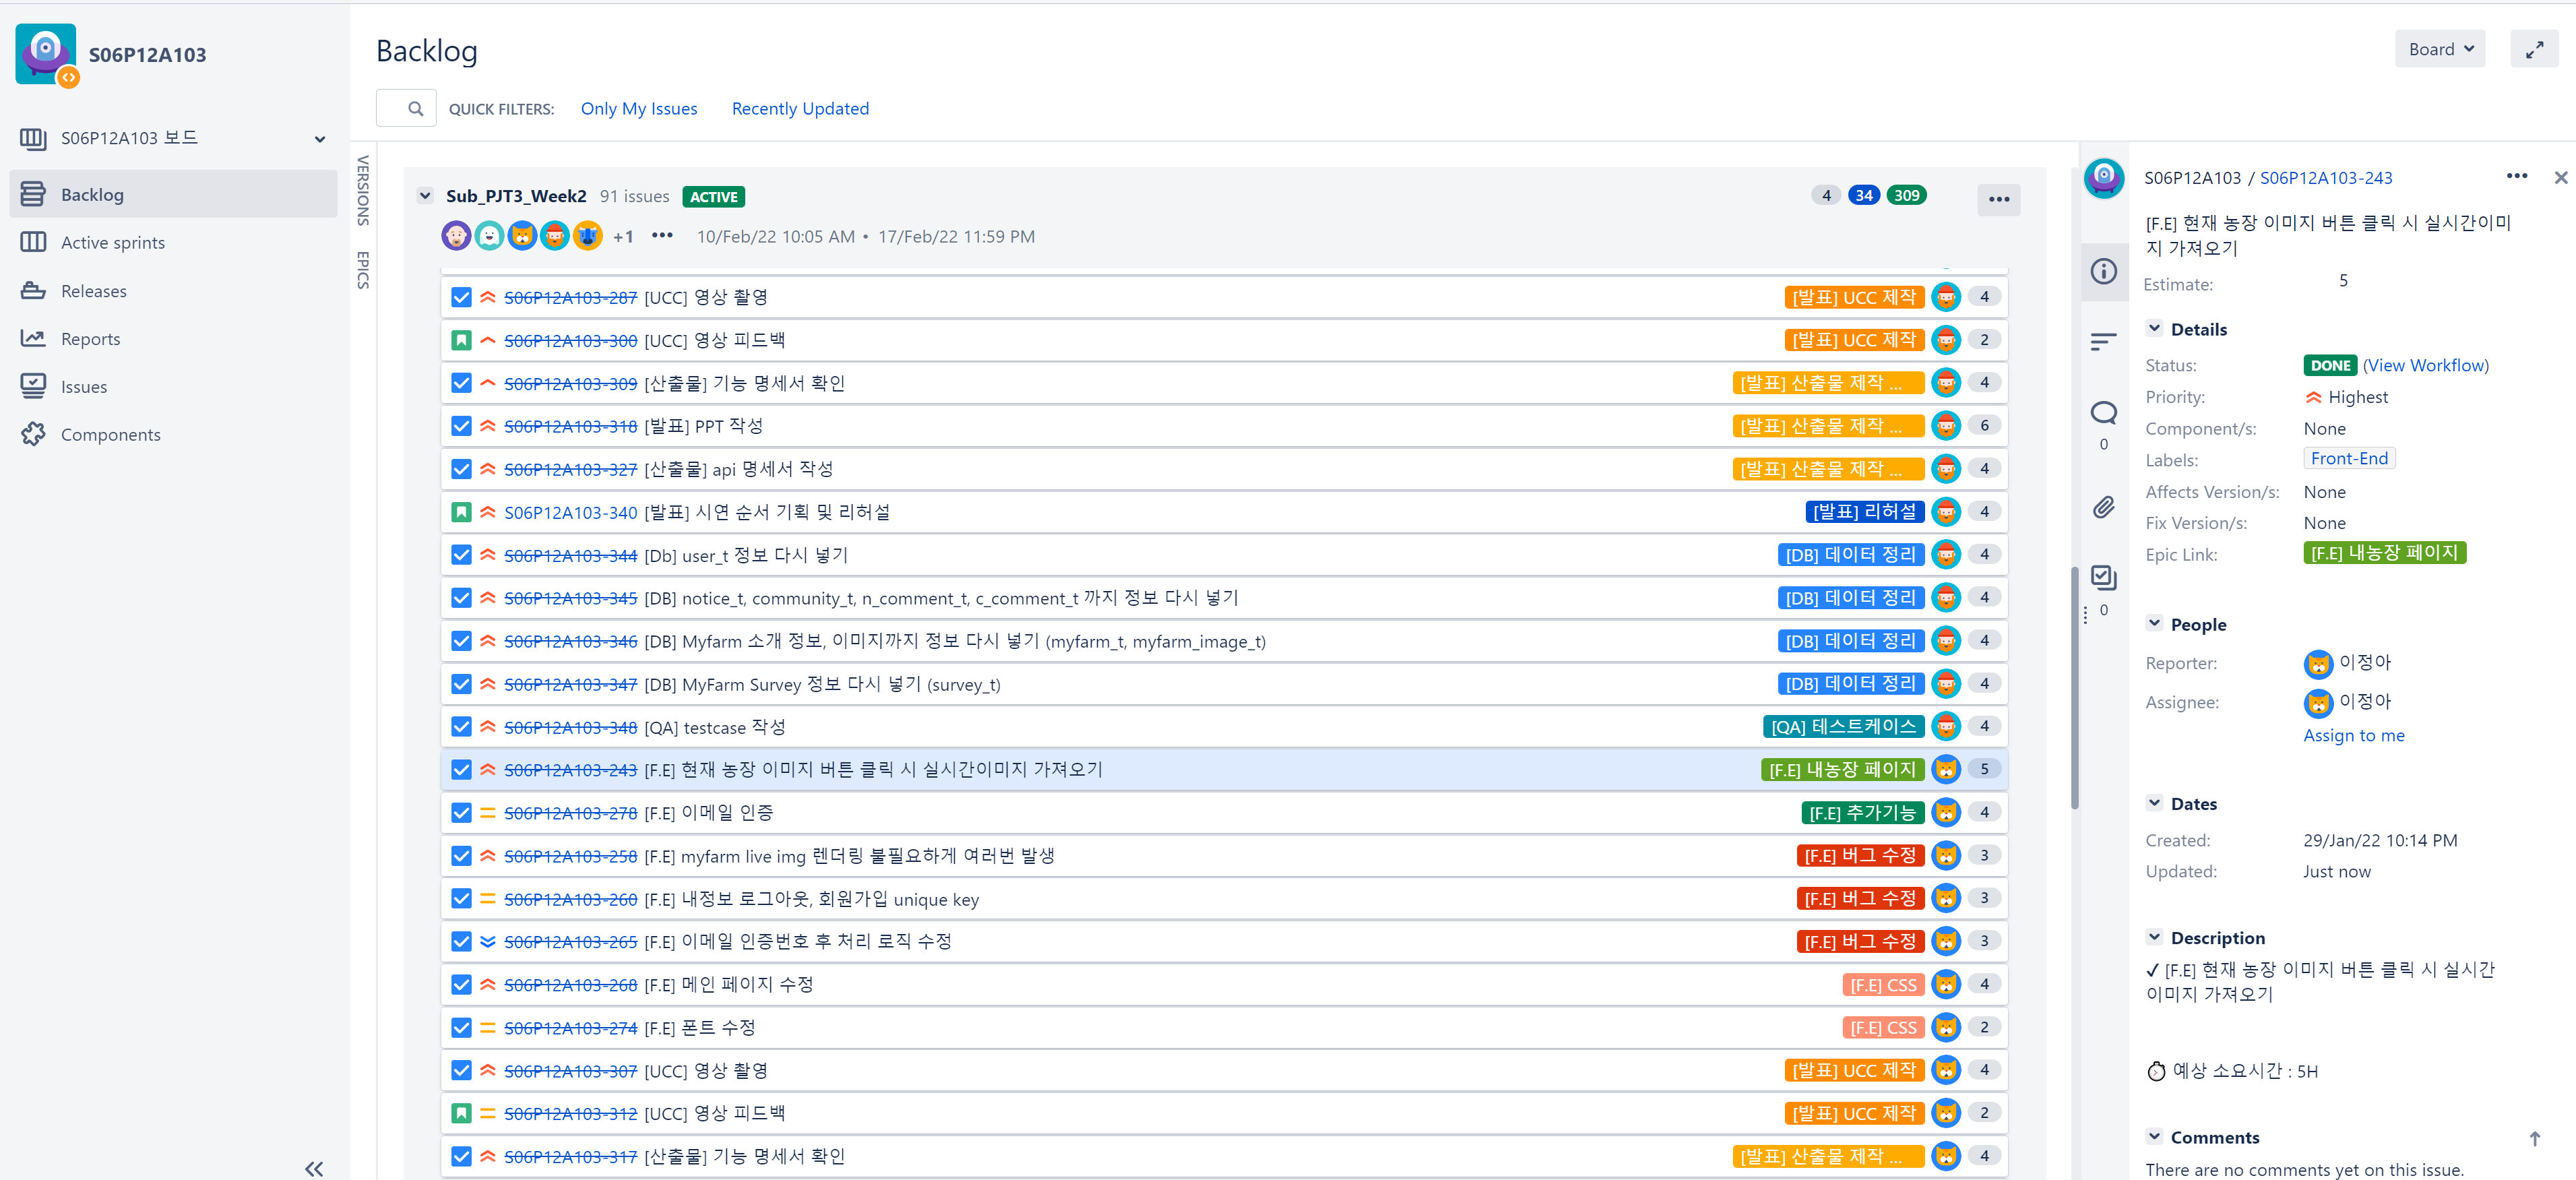The height and width of the screenshot is (1180, 2576).
Task: Show issue details info icon
Action: click(x=2103, y=271)
